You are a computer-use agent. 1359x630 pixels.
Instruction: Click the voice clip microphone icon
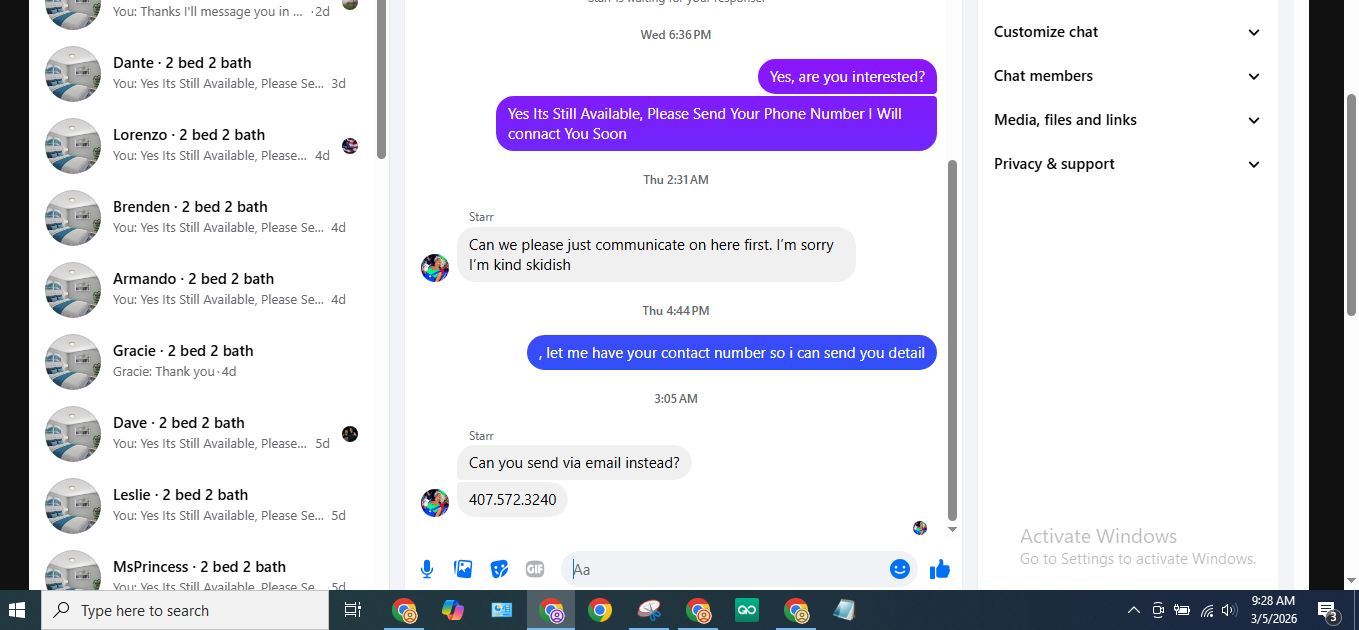coord(427,569)
